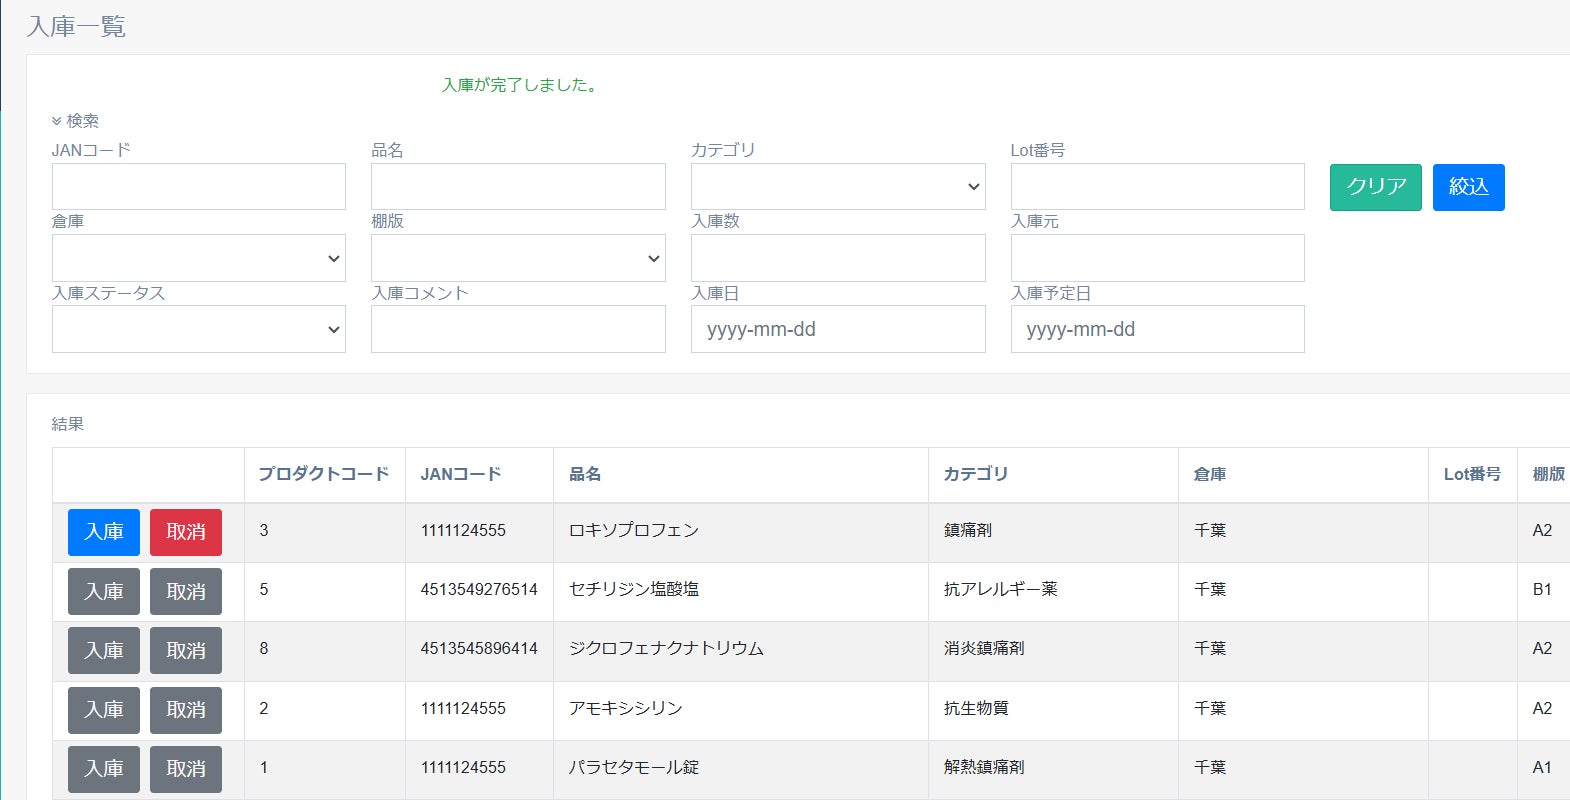1570x800 pixels.
Task: Click the JANコード search input field
Action: pyautogui.click(x=198, y=187)
